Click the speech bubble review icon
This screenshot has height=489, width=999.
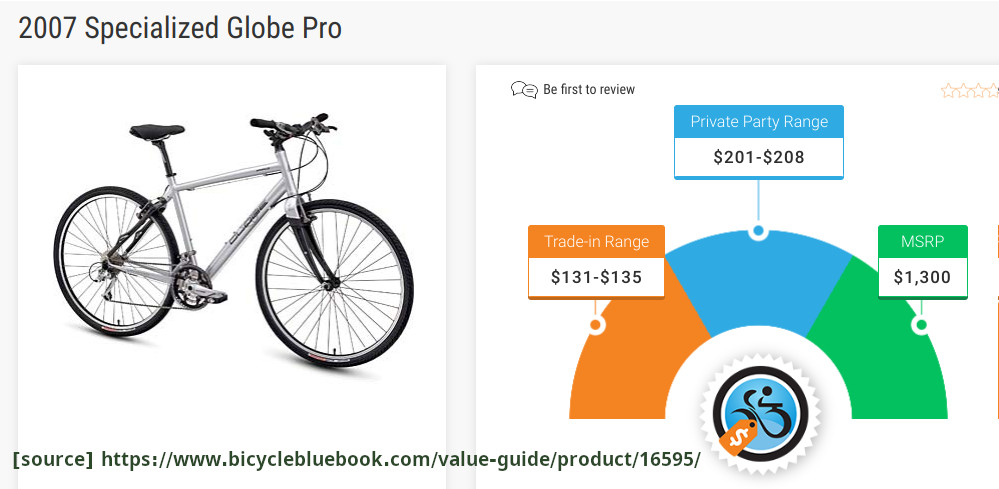coord(524,90)
